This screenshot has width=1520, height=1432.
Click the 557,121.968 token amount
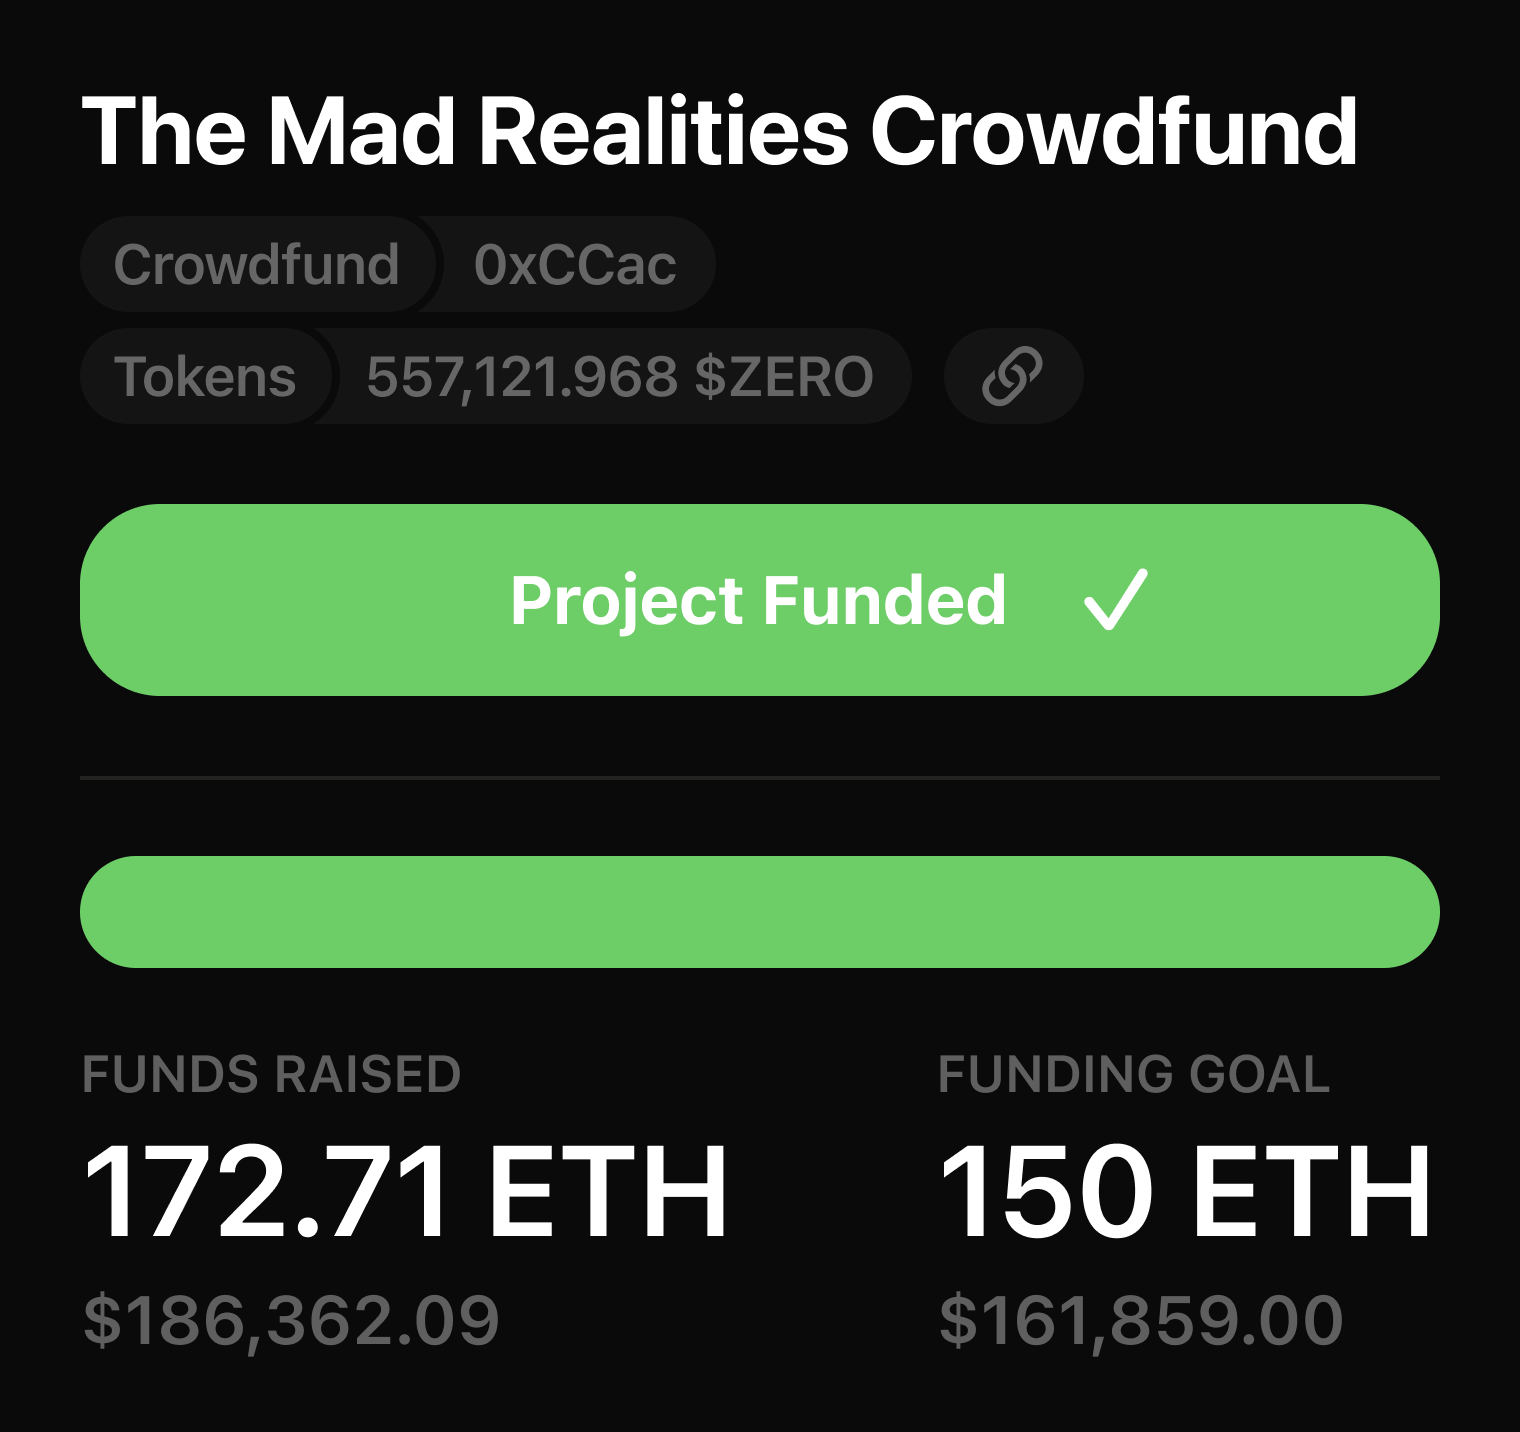[522, 377]
